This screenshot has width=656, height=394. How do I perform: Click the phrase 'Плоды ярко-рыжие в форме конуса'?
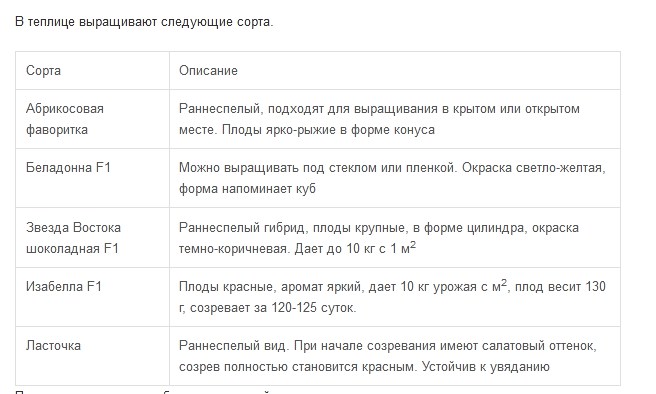(328, 130)
